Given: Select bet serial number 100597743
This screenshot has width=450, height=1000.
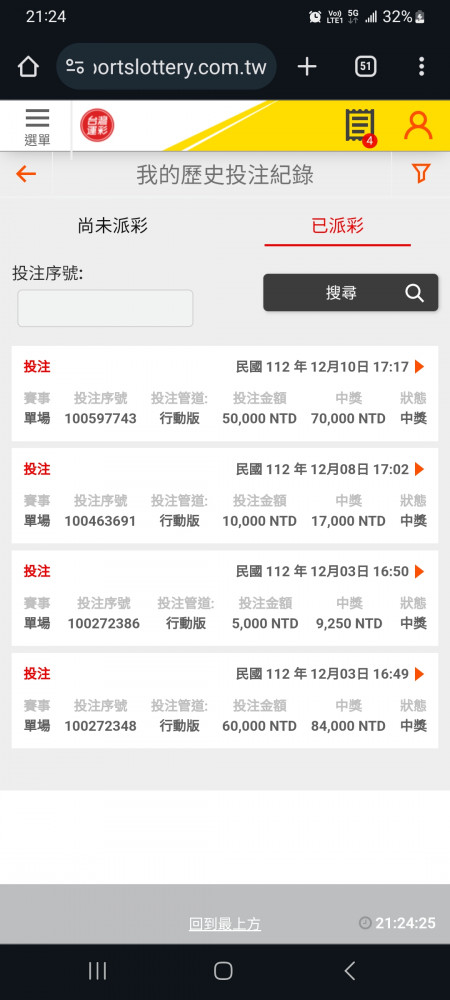Looking at the screenshot, I should tap(100, 419).
